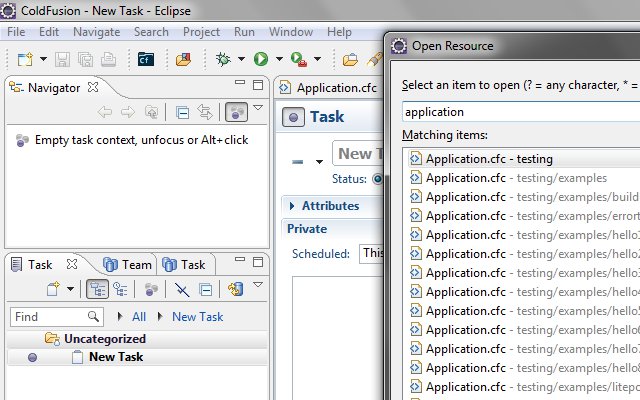Open the Edit menu
Viewport: 640px width, 400px height.
coord(49,32)
